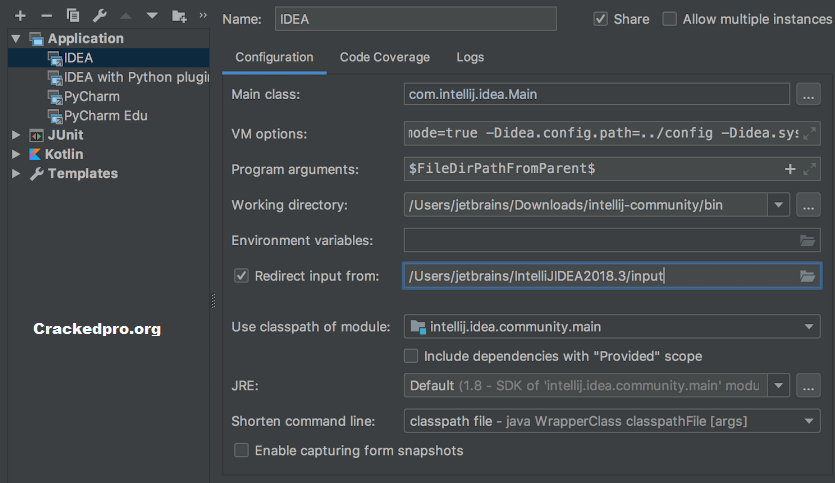Screen dimensions: 835x483
Task: Expand the Kotlin tree node
Action: [x=16, y=154]
